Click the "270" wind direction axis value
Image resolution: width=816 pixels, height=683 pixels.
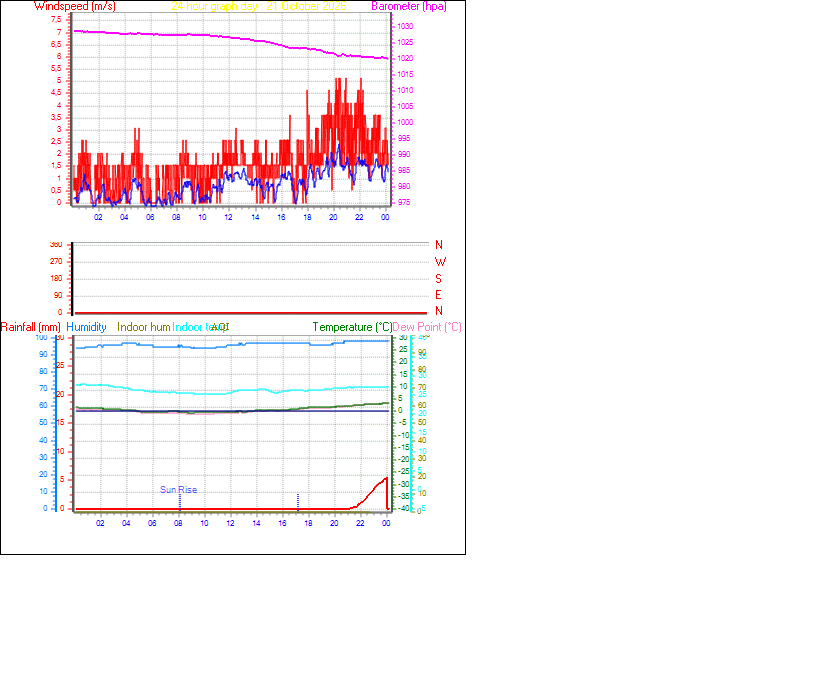click(x=56, y=261)
